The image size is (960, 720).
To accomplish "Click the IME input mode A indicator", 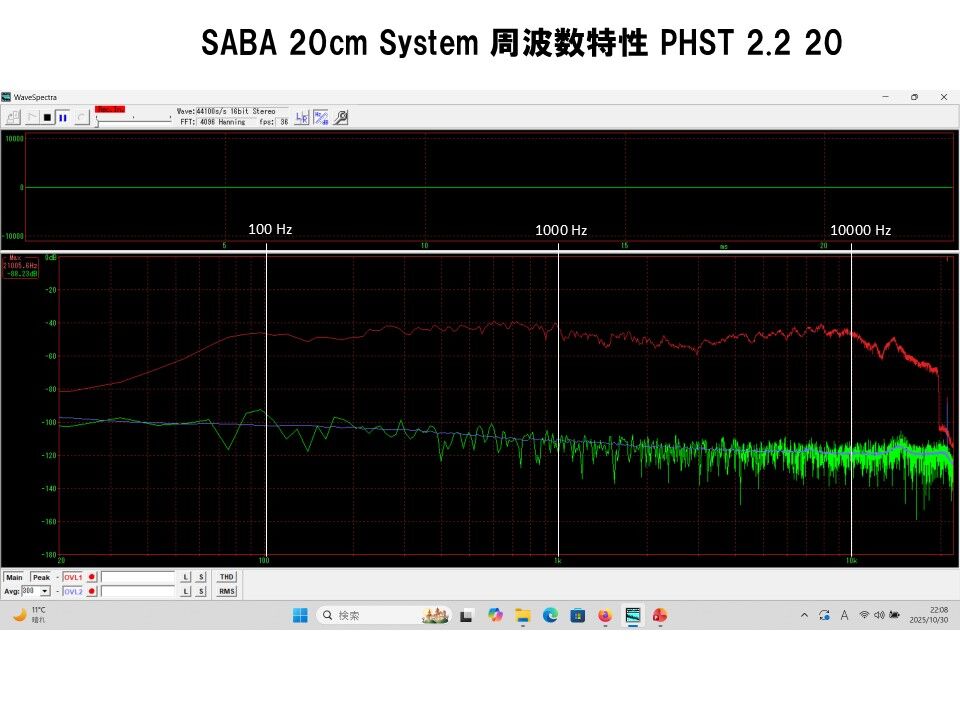I will pyautogui.click(x=844, y=615).
